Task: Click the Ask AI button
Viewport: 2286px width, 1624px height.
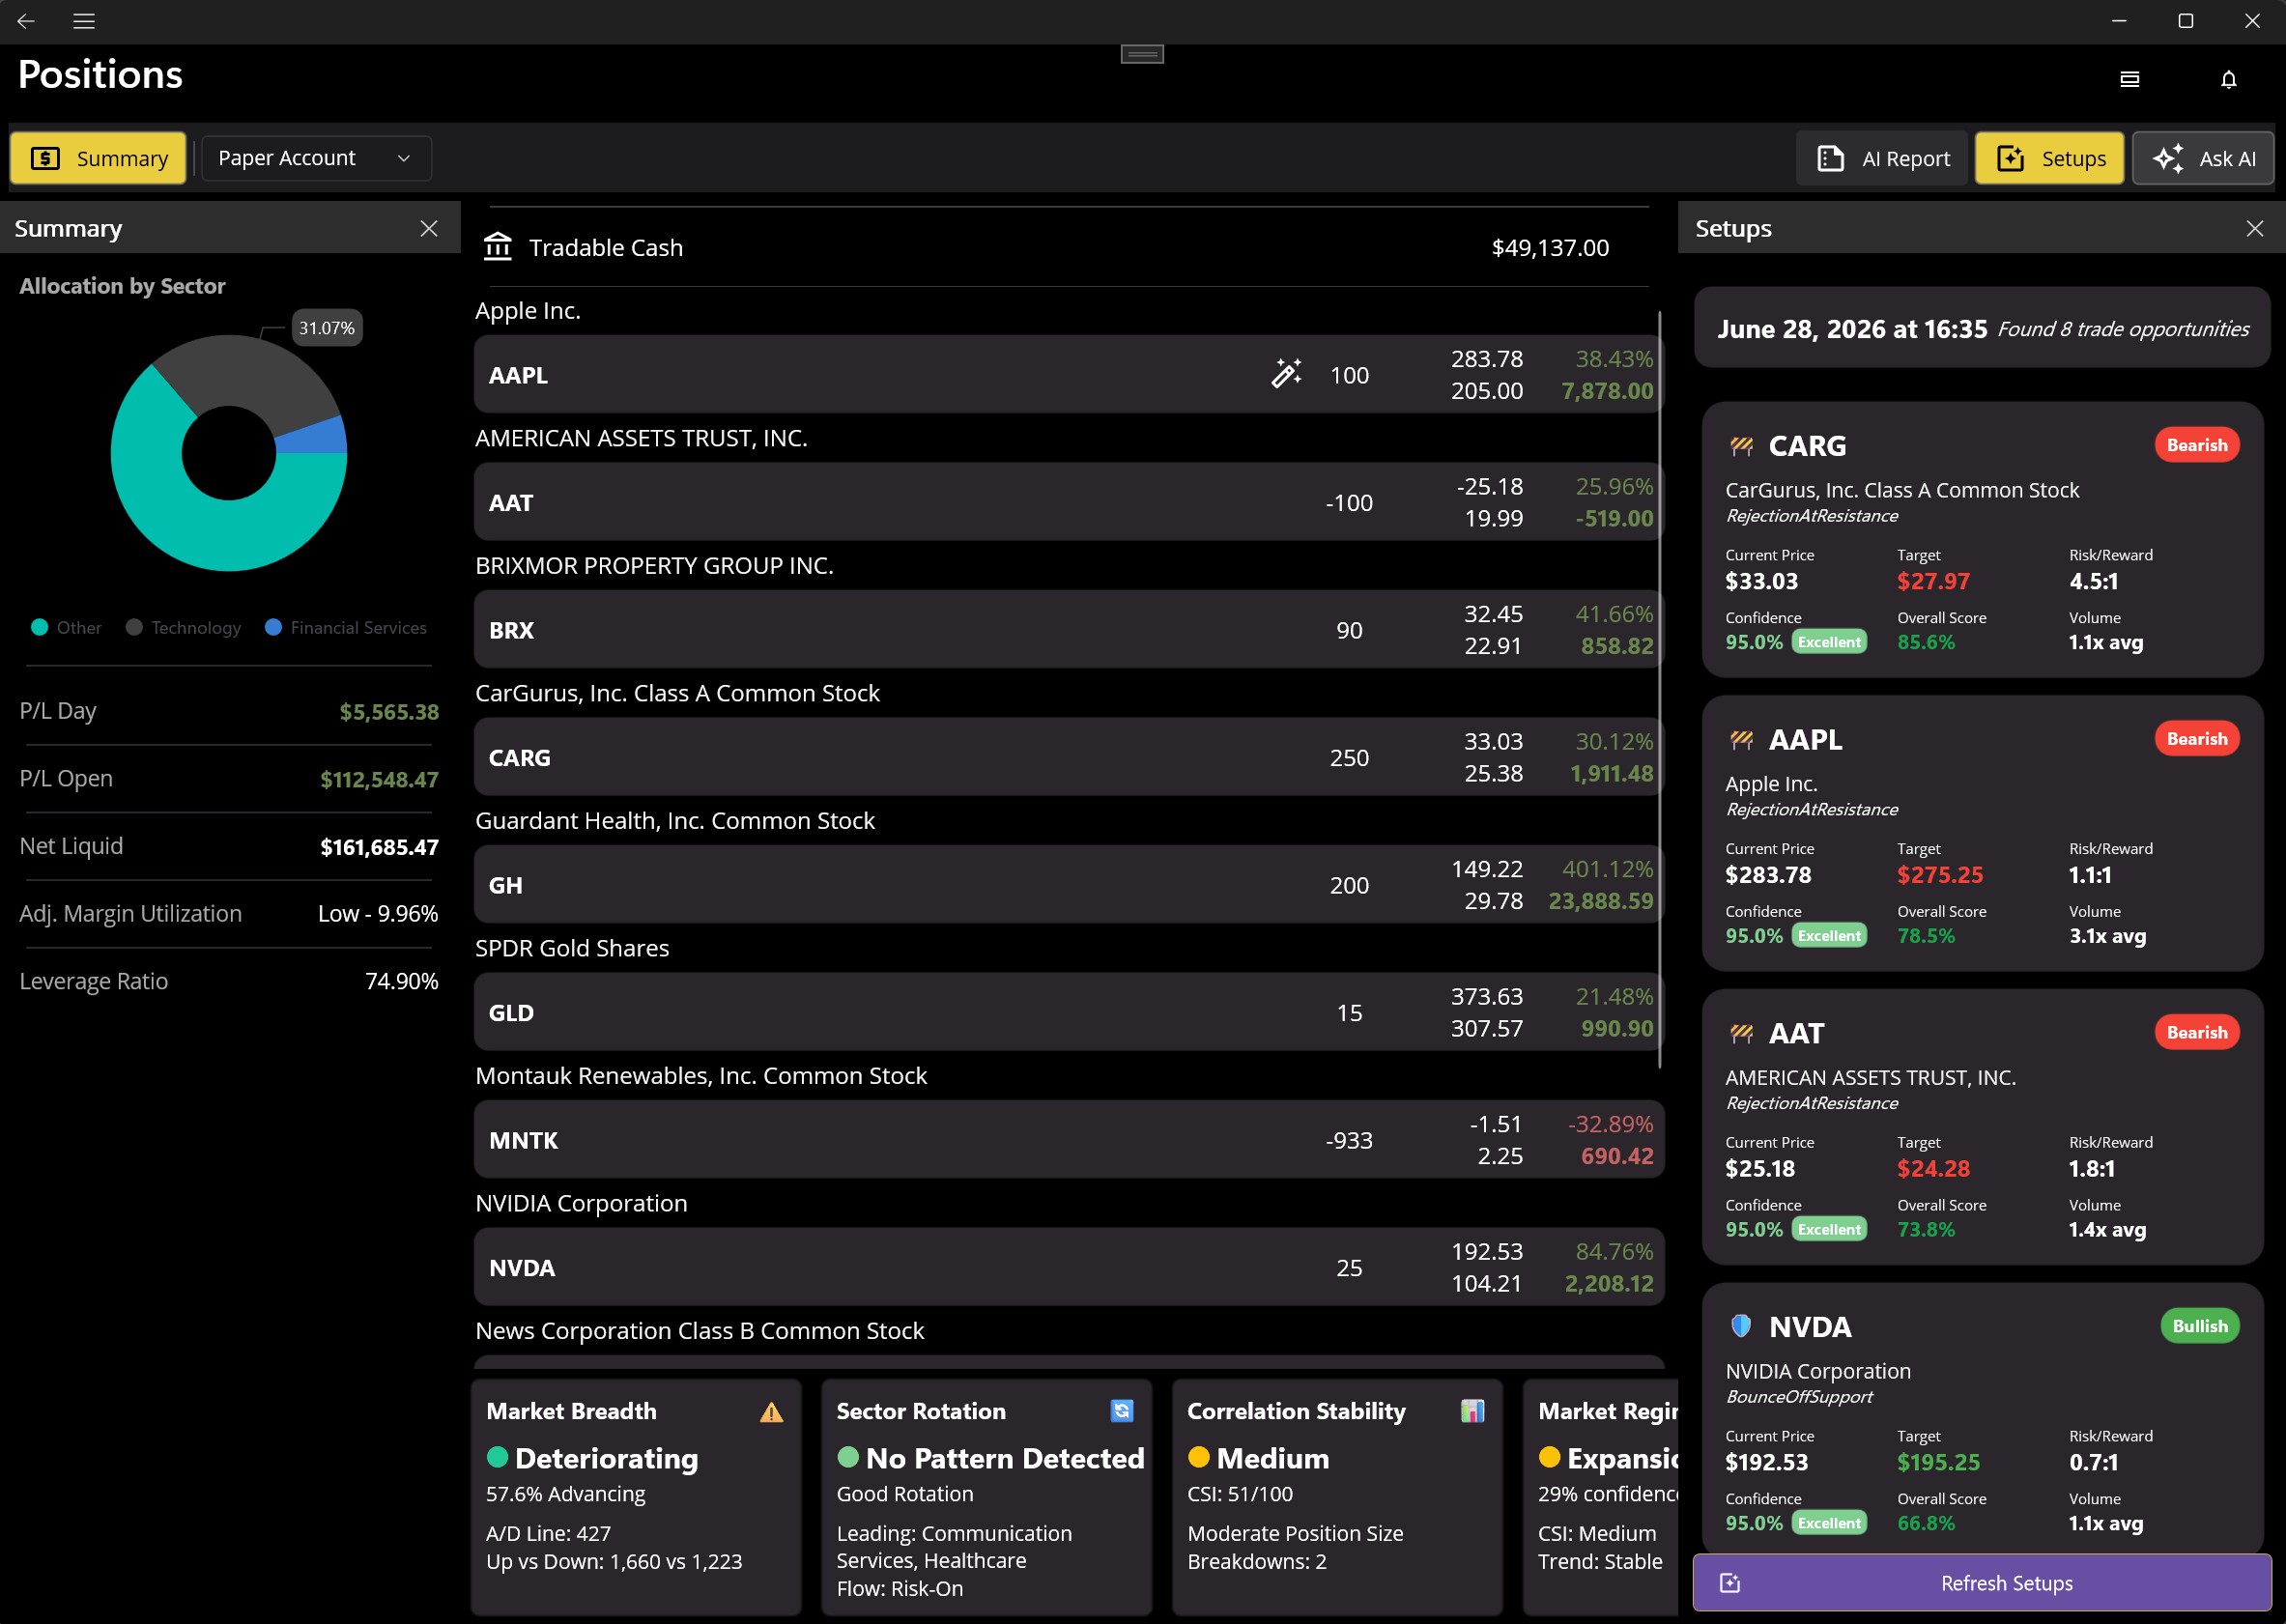Action: click(x=2203, y=158)
